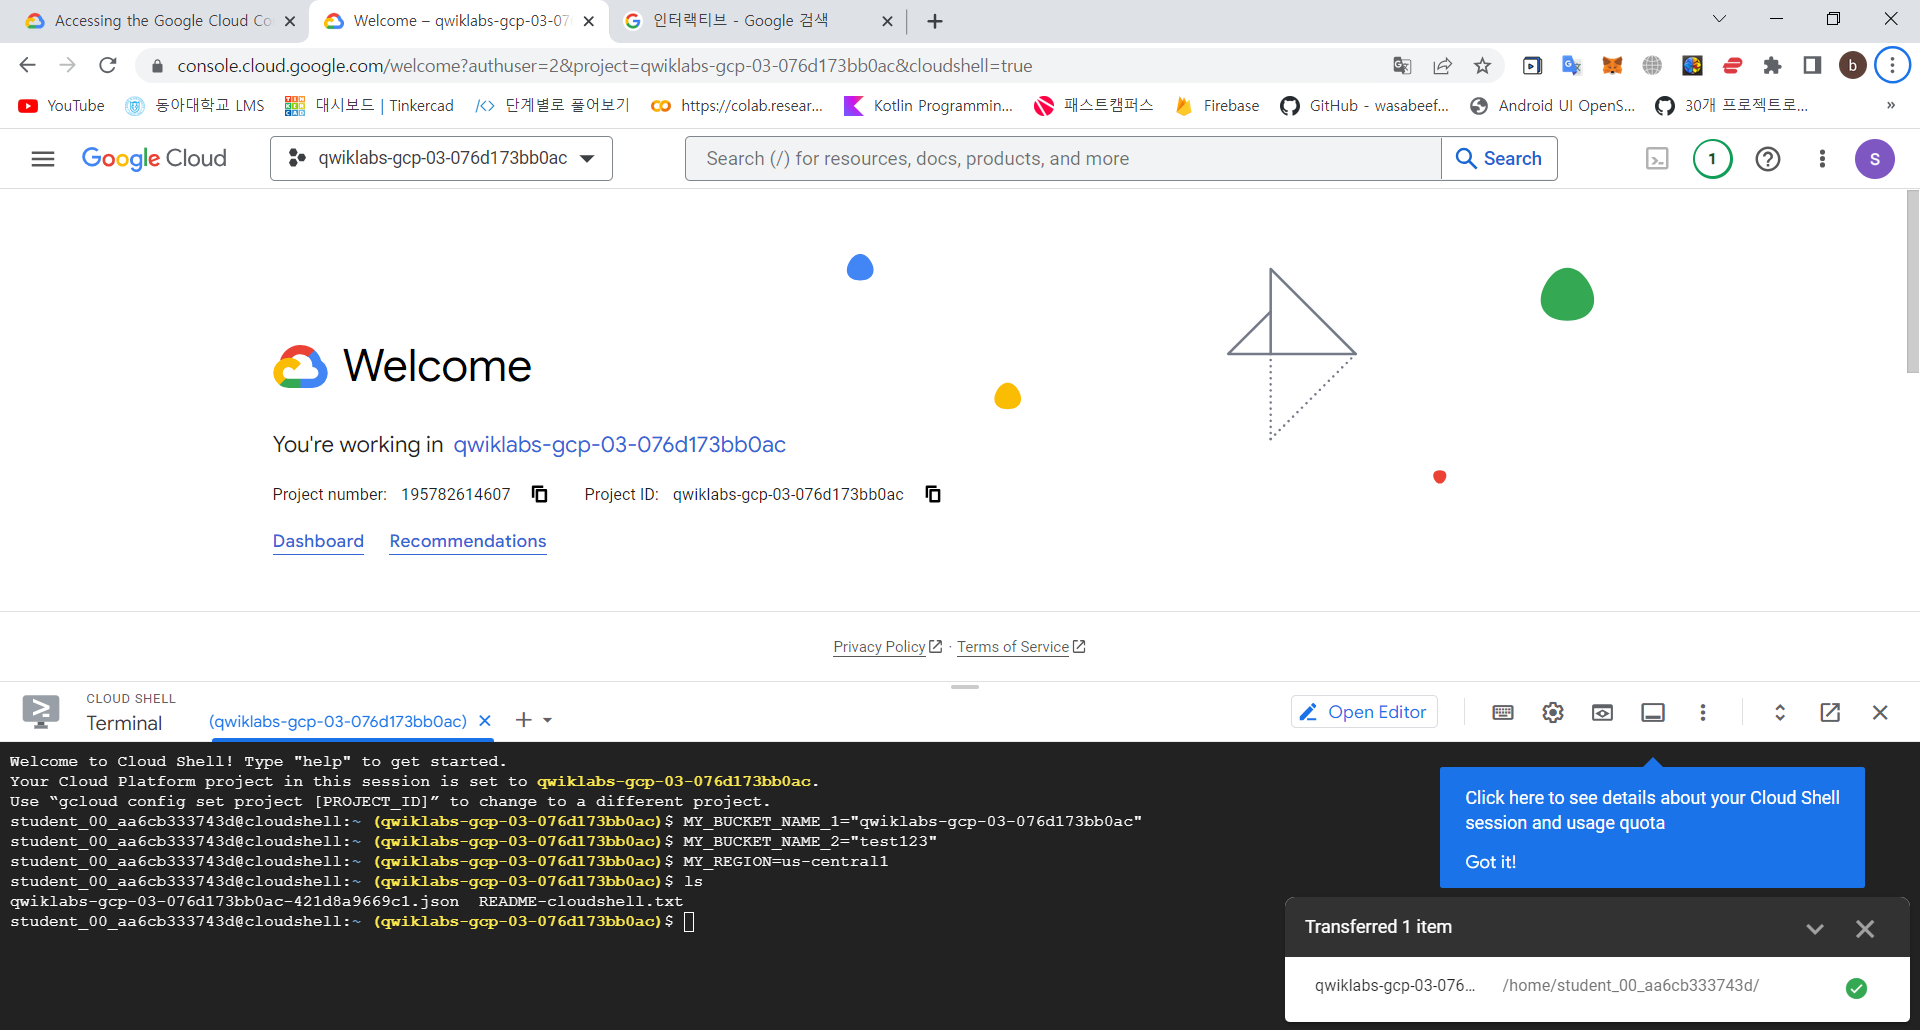This screenshot has height=1030, width=1920.
Task: Switch to the Google 검색 browser tab
Action: coord(757,21)
